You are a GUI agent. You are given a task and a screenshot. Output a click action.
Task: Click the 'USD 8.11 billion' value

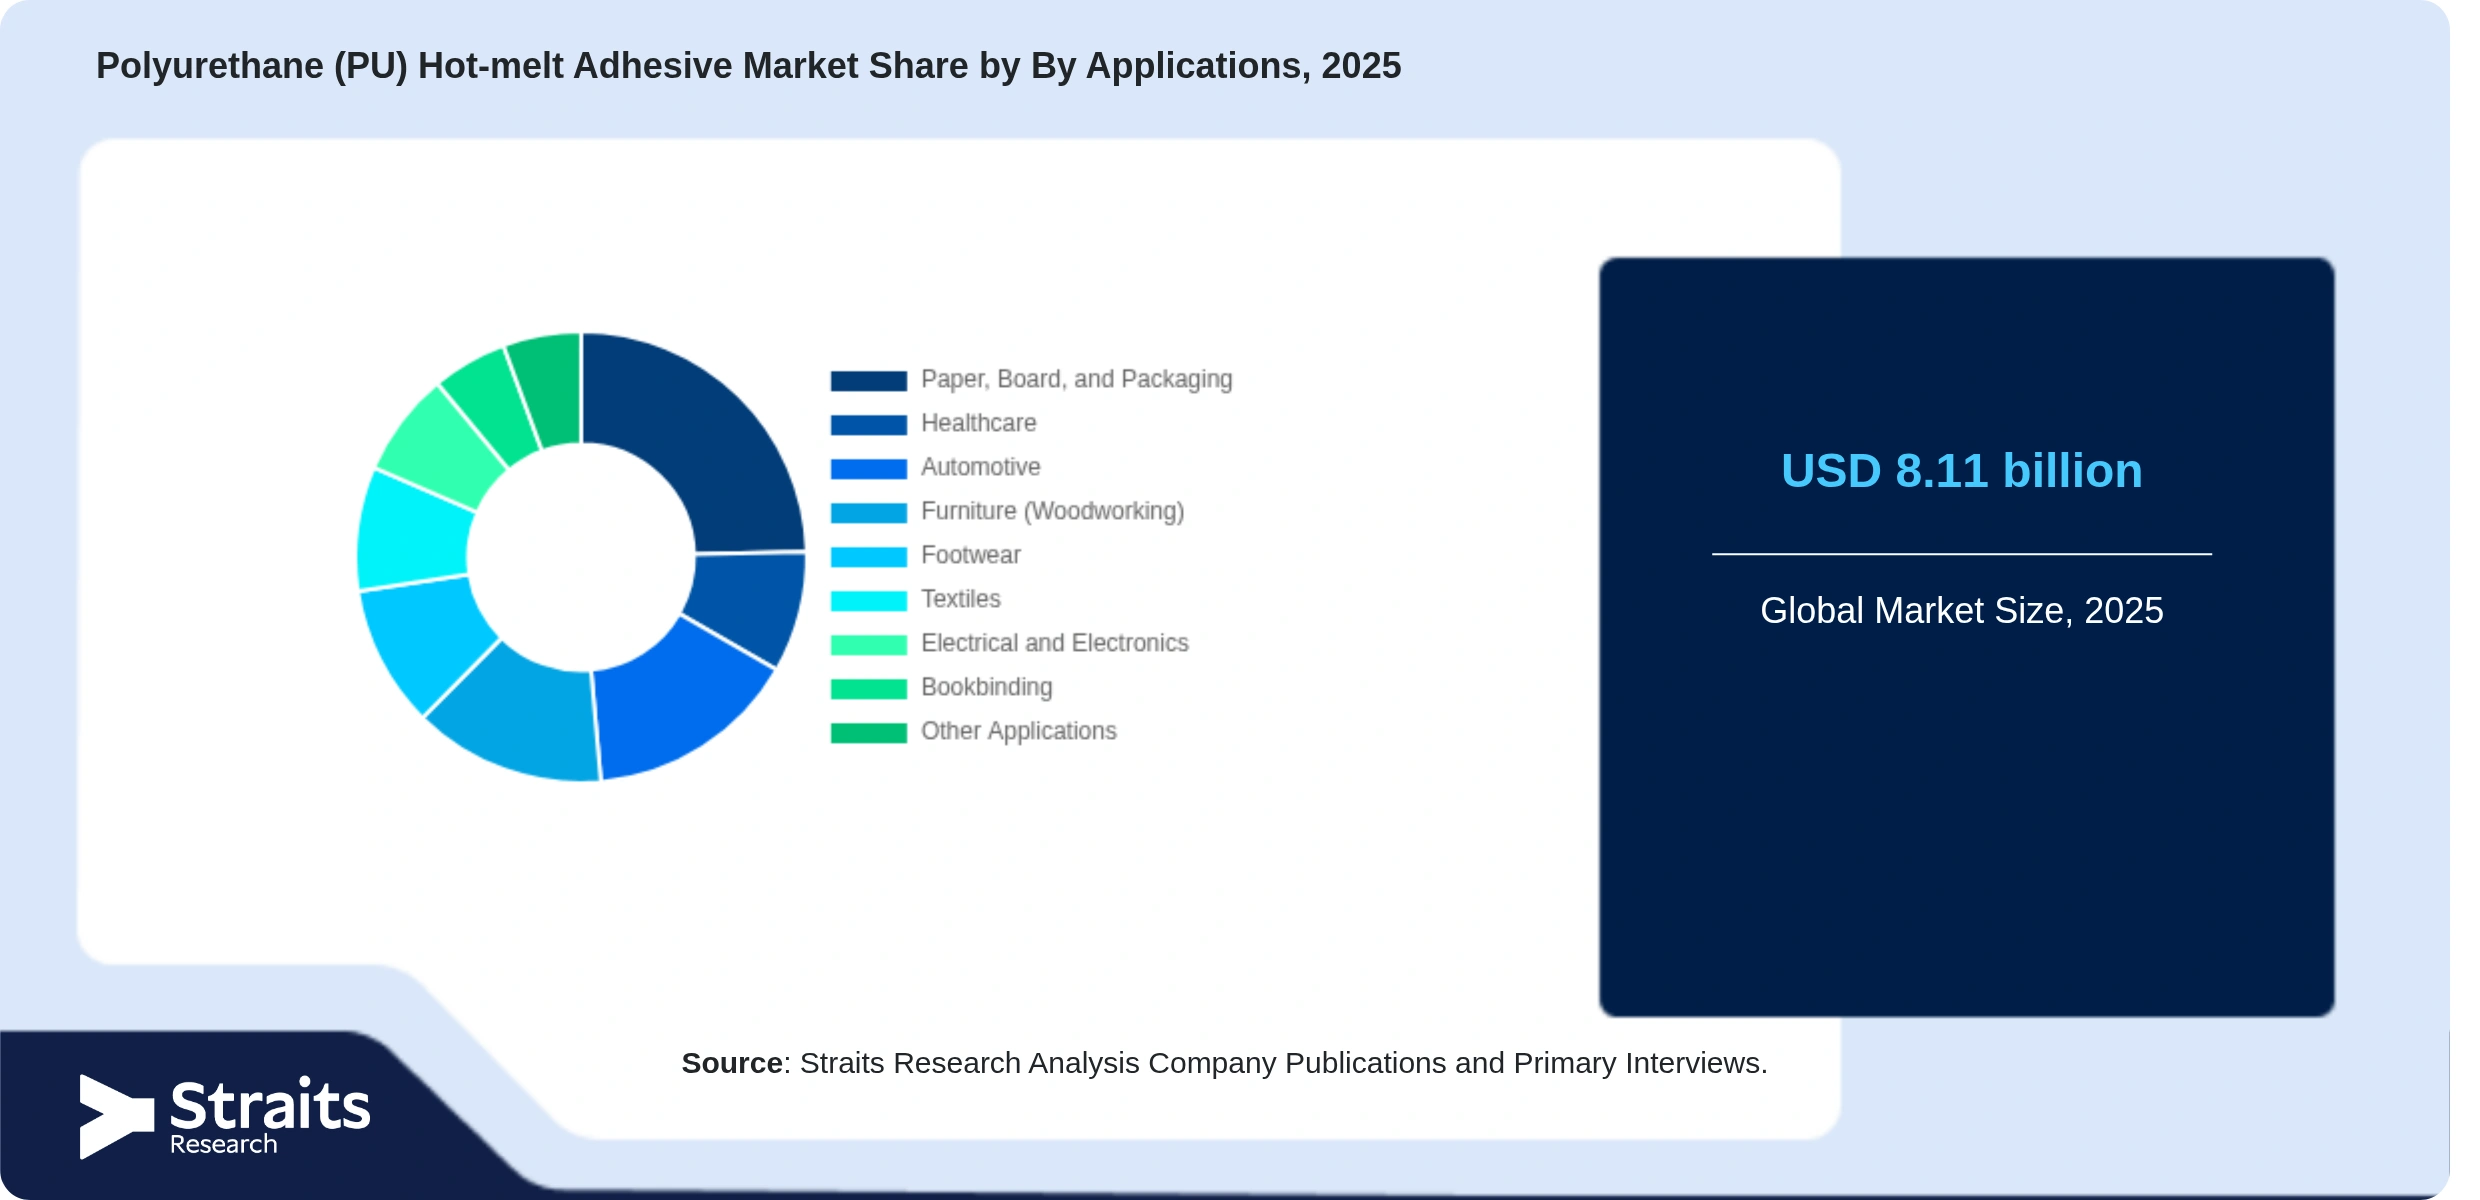(x=1961, y=471)
